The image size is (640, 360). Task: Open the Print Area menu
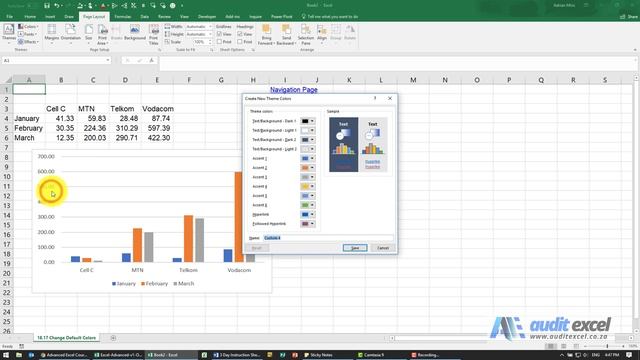click(102, 34)
